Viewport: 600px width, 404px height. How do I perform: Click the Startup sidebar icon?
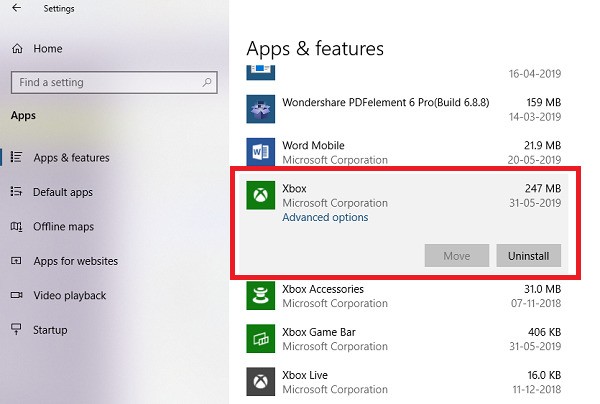point(16,329)
